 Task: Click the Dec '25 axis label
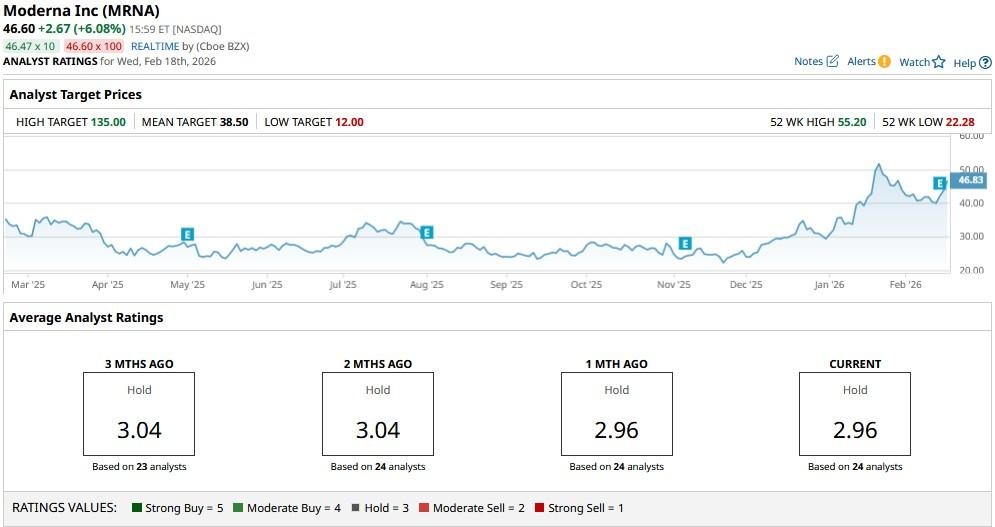(746, 284)
